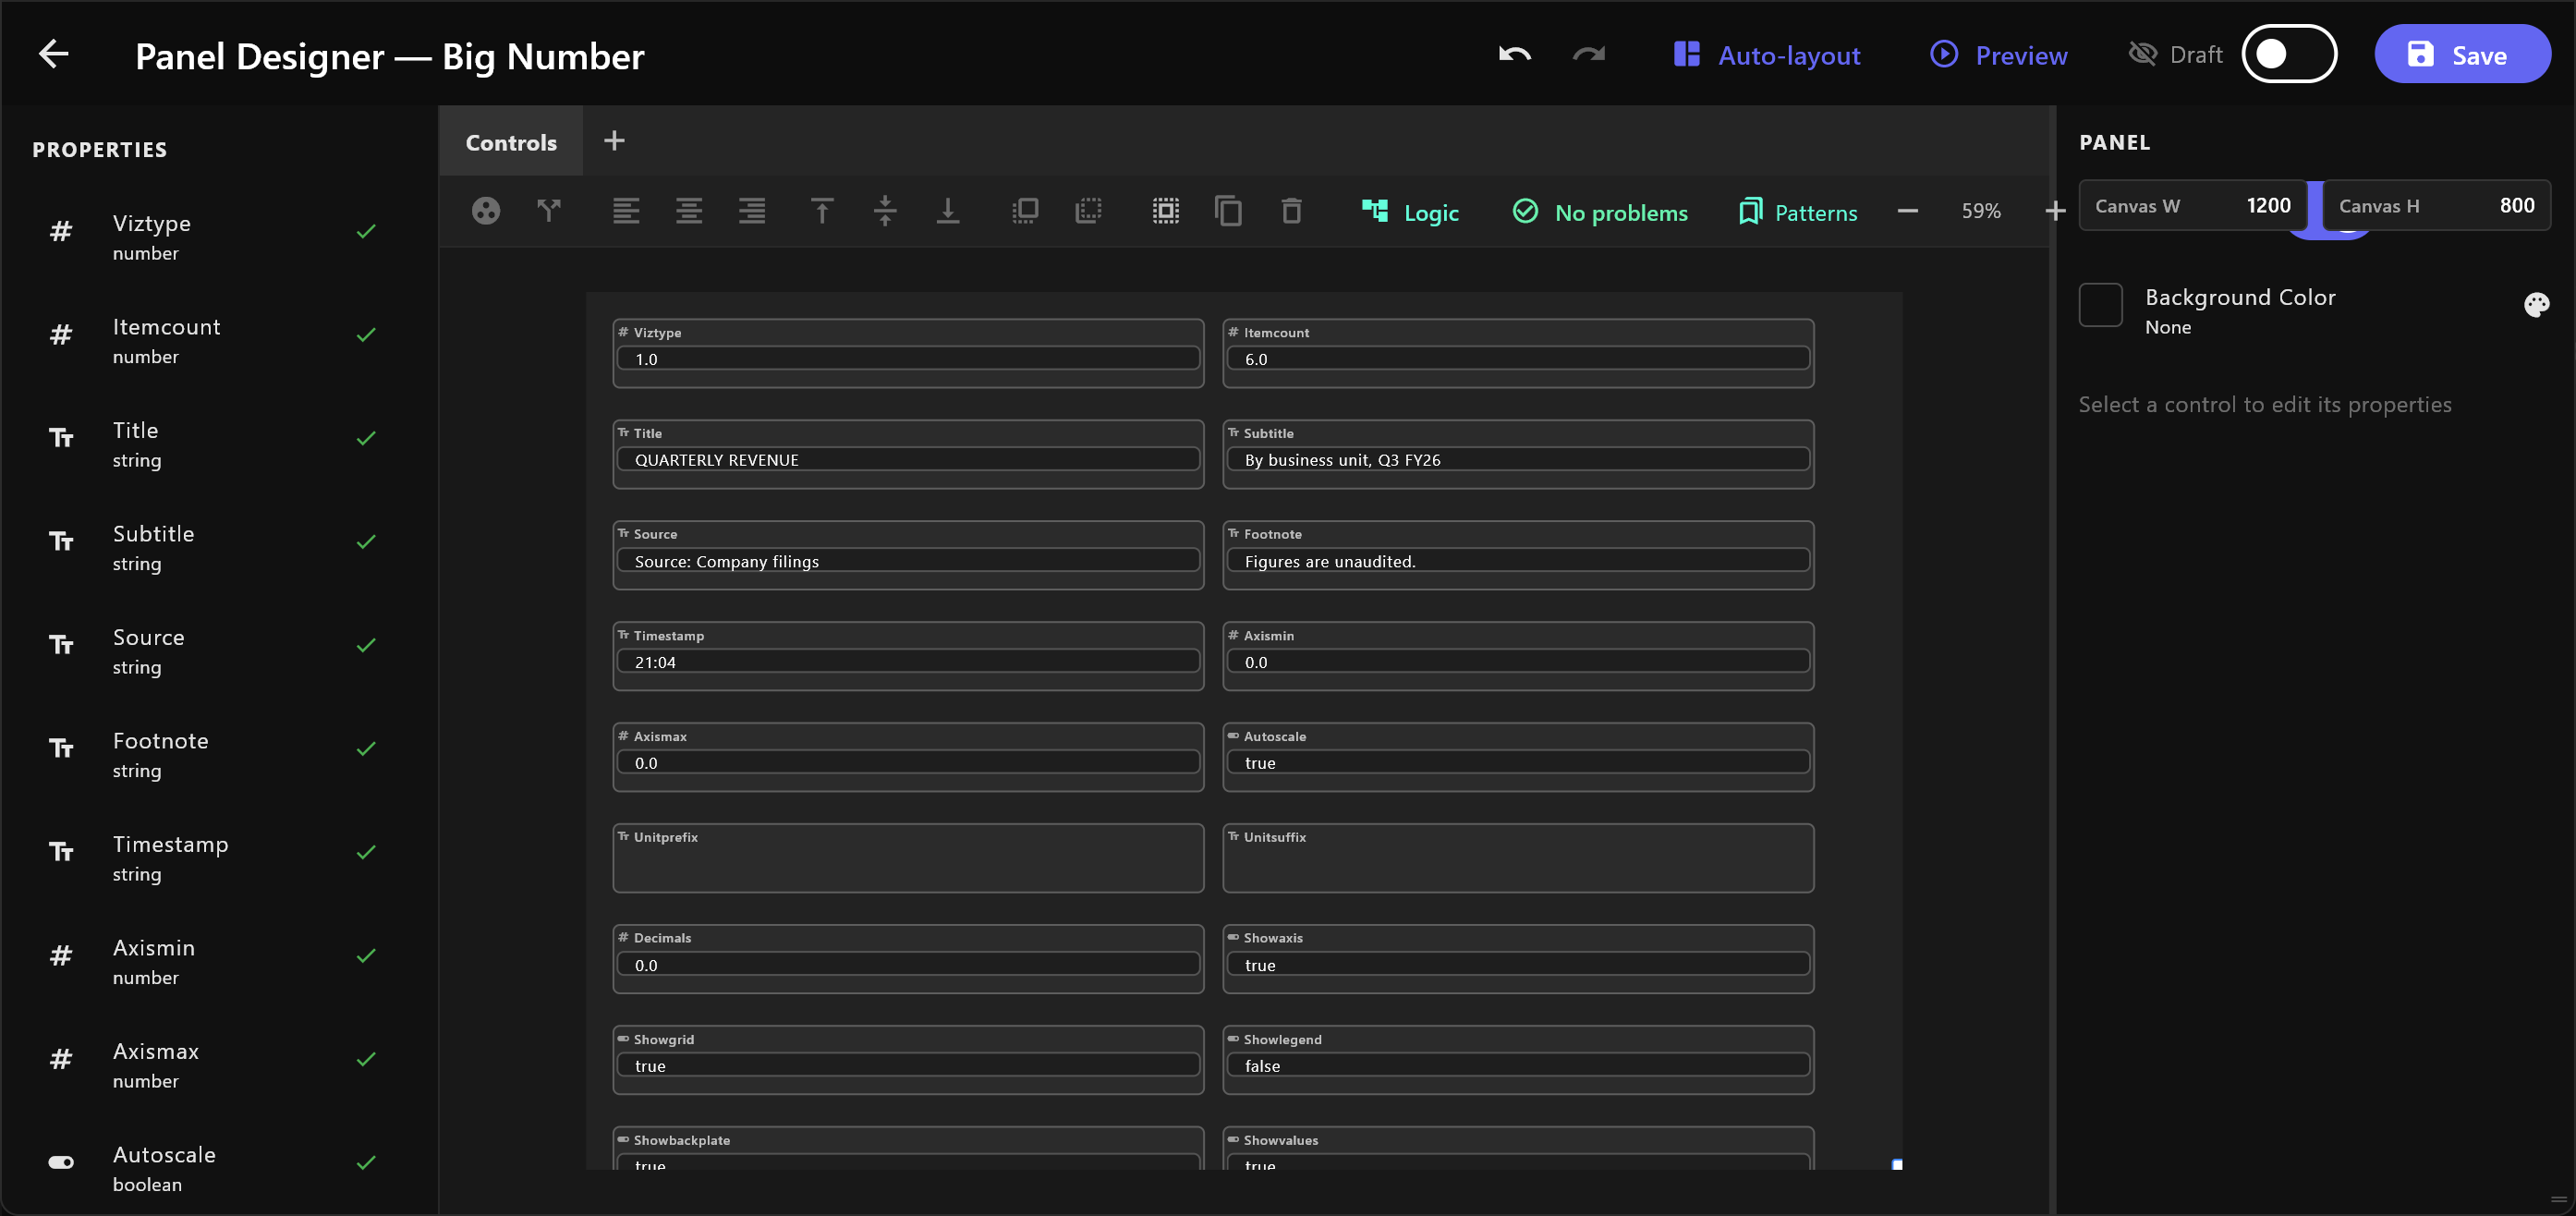Undo the last change
2576x1216 pixels.
pos(1514,54)
